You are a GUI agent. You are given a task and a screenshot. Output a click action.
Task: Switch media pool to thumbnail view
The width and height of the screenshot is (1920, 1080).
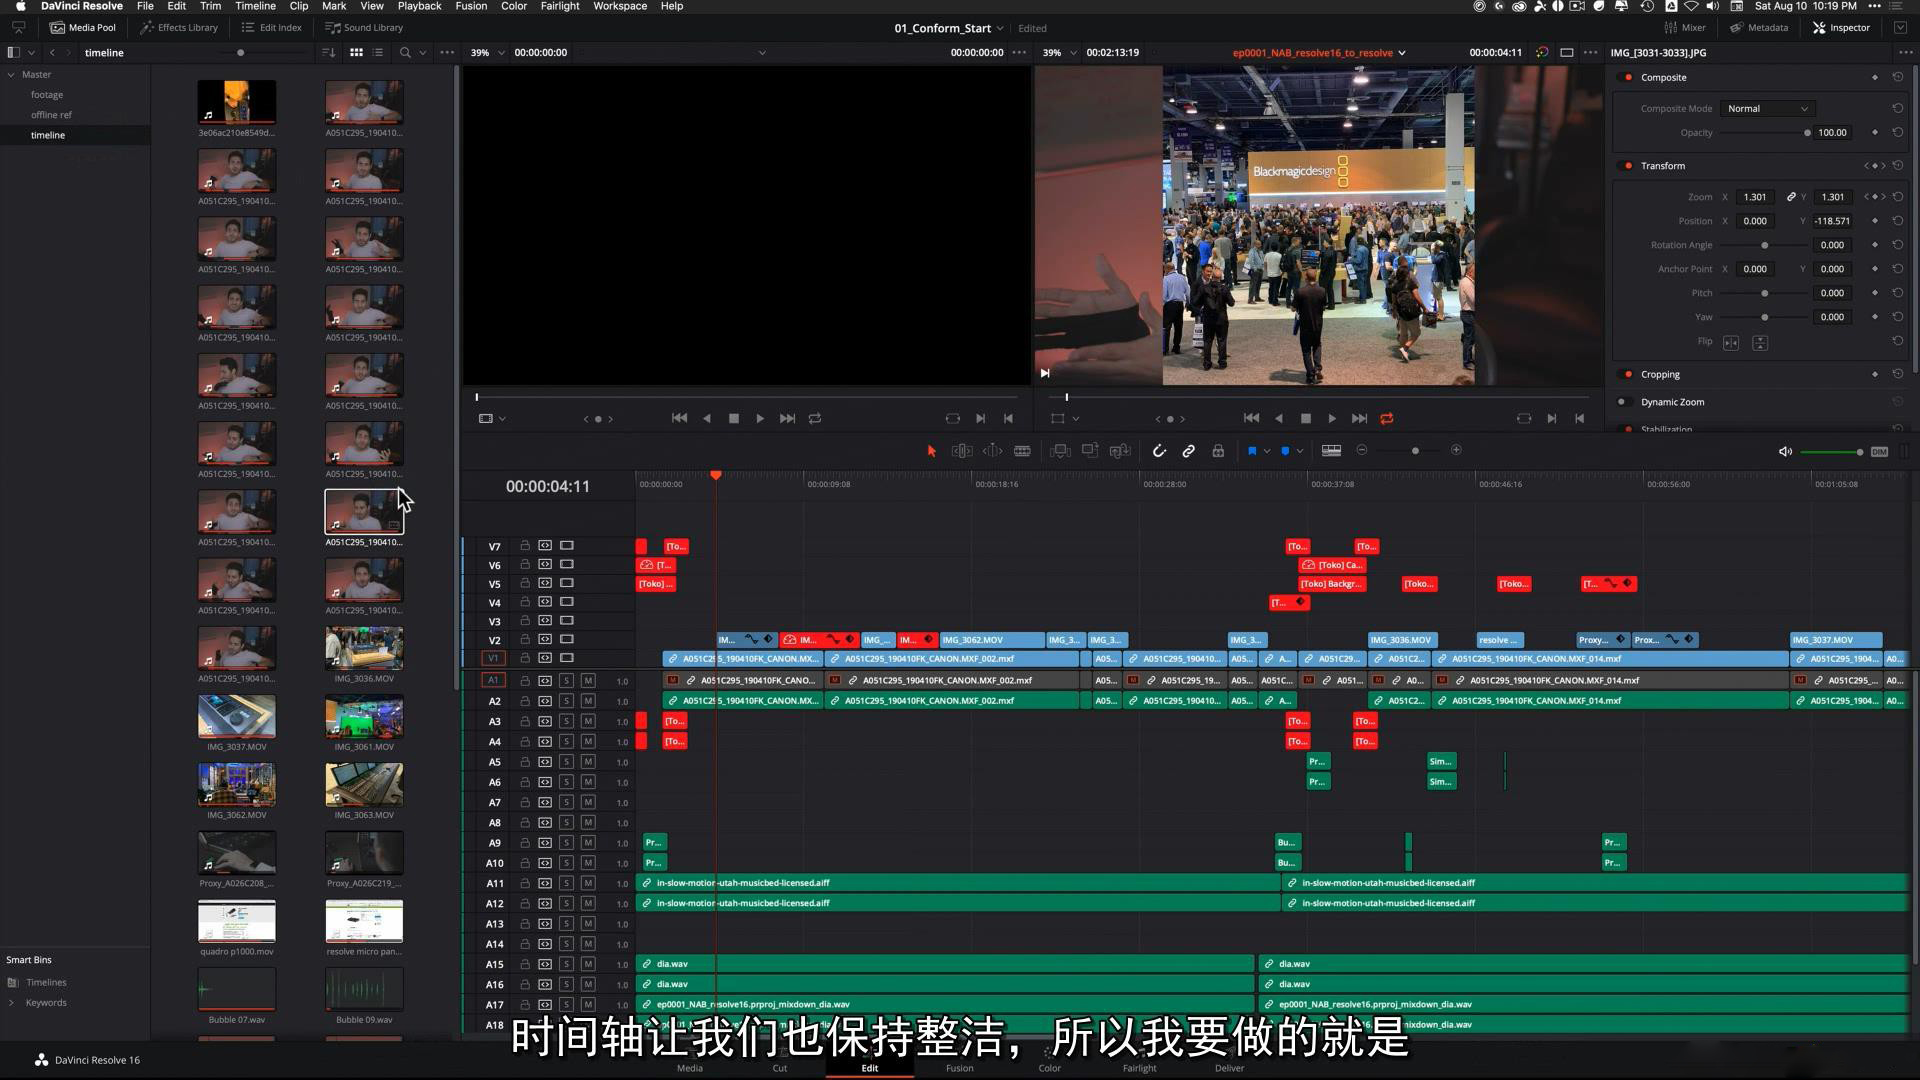click(356, 53)
